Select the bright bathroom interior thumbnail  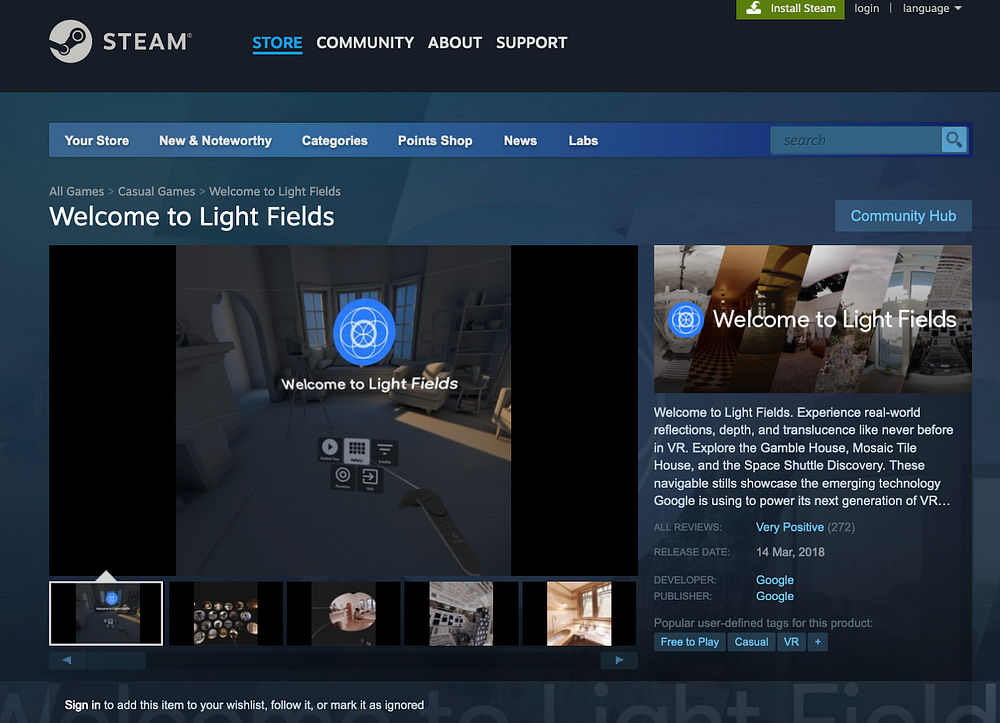pos(579,613)
